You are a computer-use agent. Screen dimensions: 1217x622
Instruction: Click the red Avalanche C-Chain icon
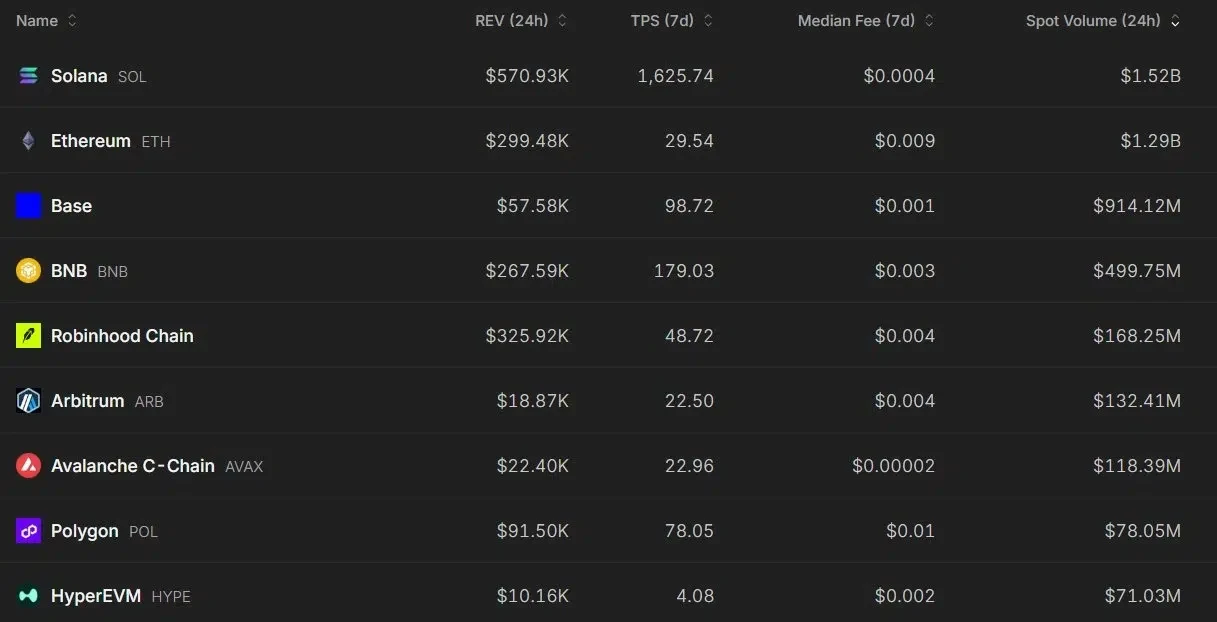click(28, 466)
